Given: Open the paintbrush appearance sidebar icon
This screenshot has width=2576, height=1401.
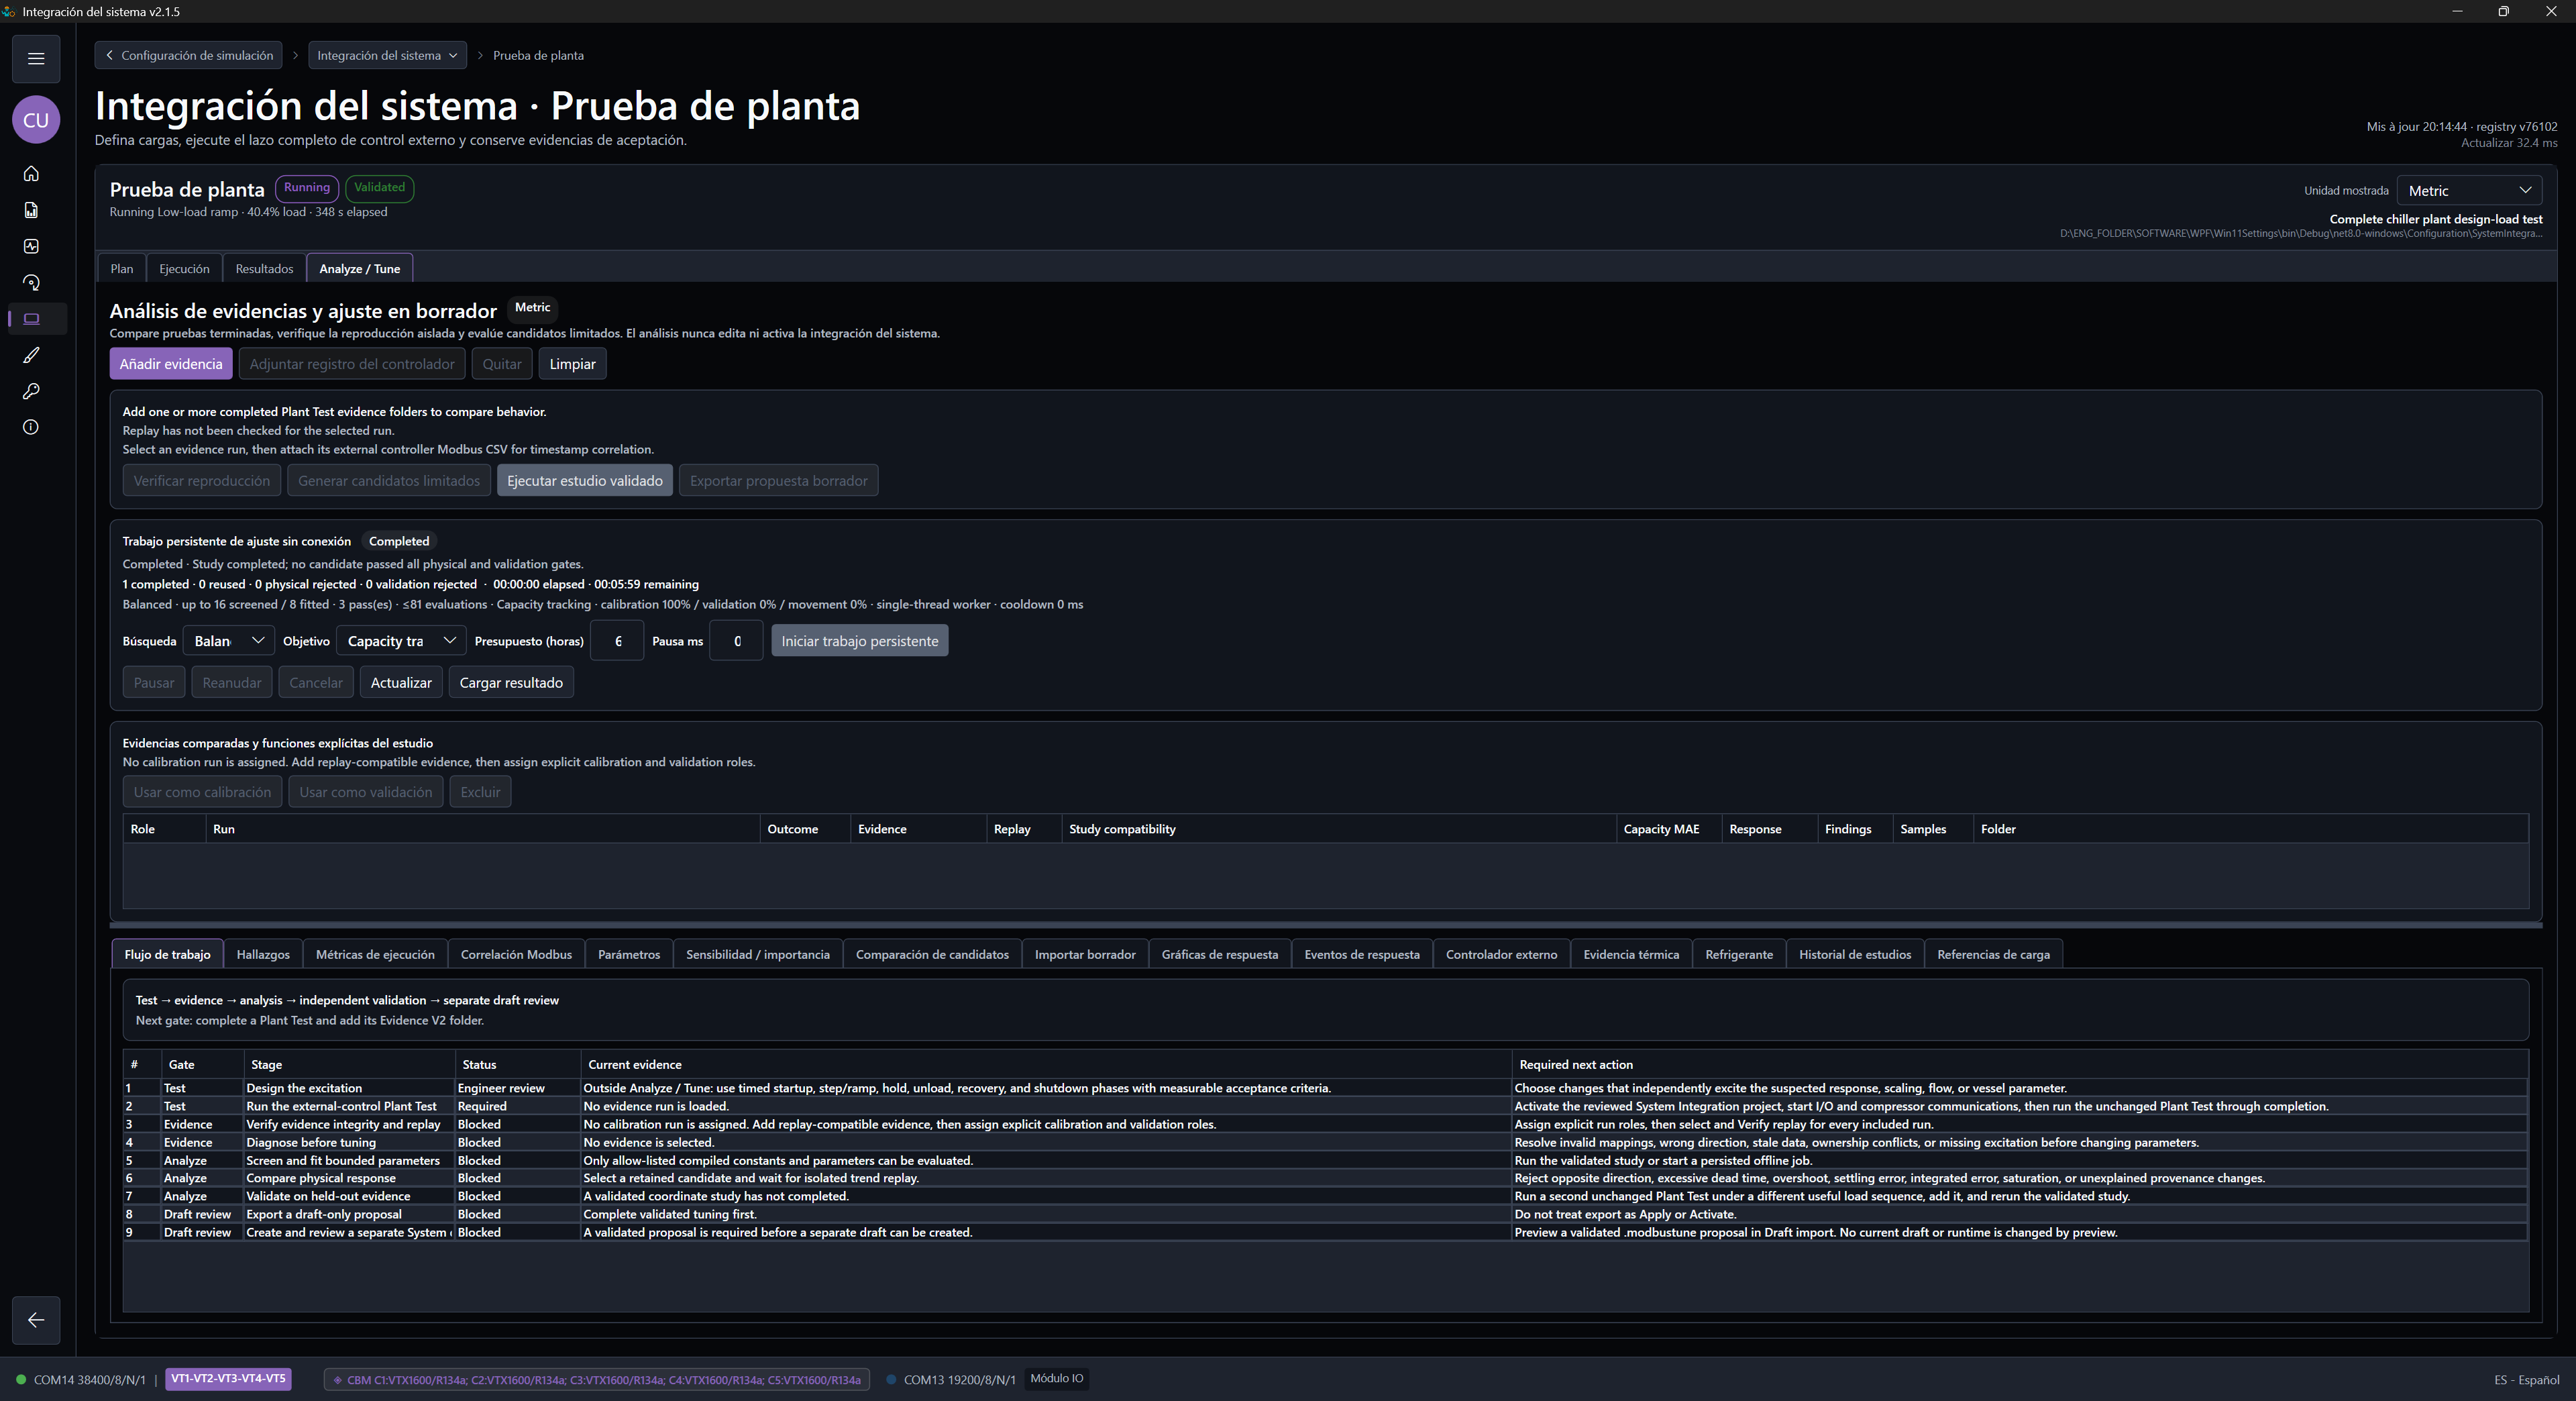Looking at the screenshot, I should [x=31, y=355].
